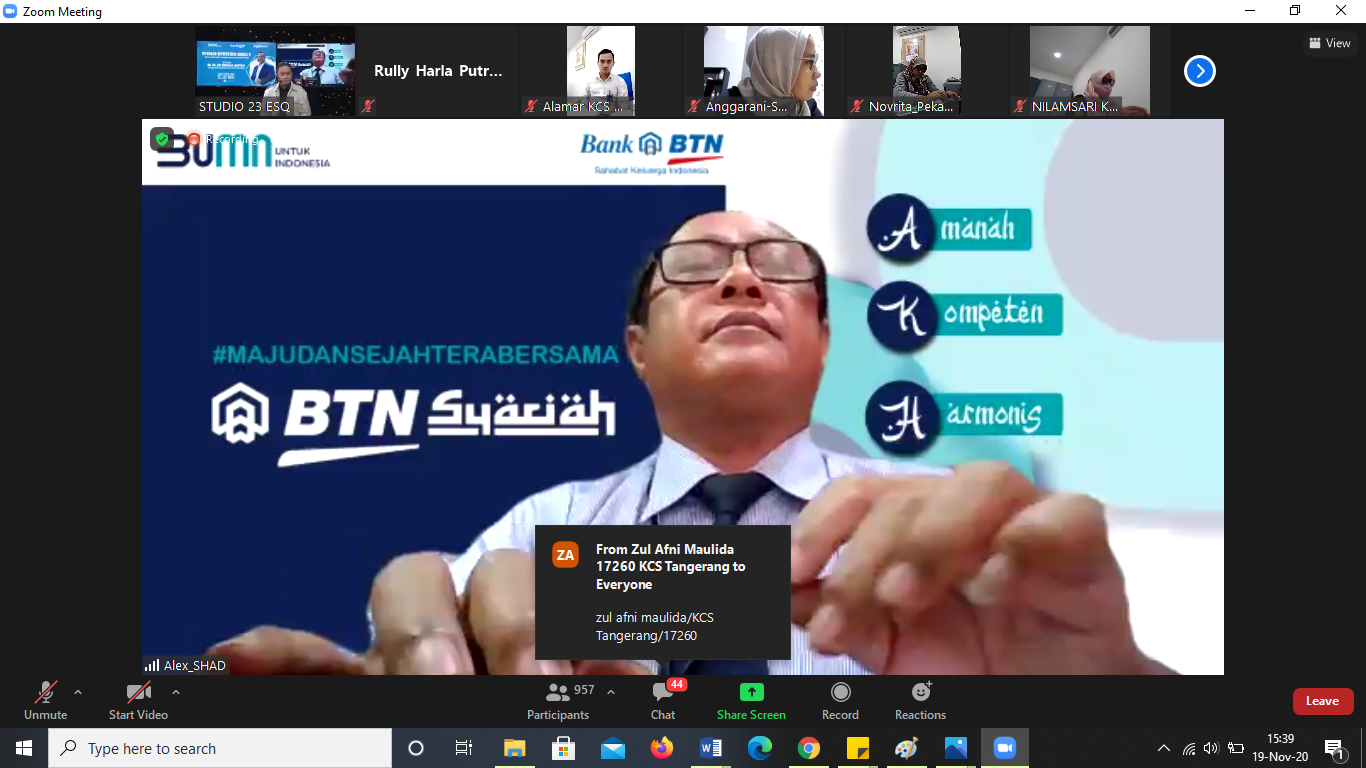The width and height of the screenshot is (1366, 768).
Task: Expand video options arrow beside Start Video
Action: (x=176, y=692)
